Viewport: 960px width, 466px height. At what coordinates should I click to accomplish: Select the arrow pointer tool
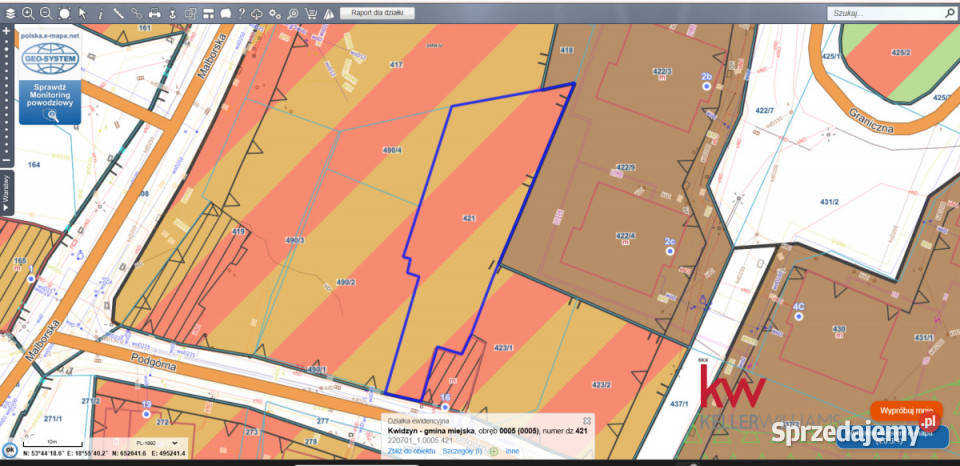[83, 13]
